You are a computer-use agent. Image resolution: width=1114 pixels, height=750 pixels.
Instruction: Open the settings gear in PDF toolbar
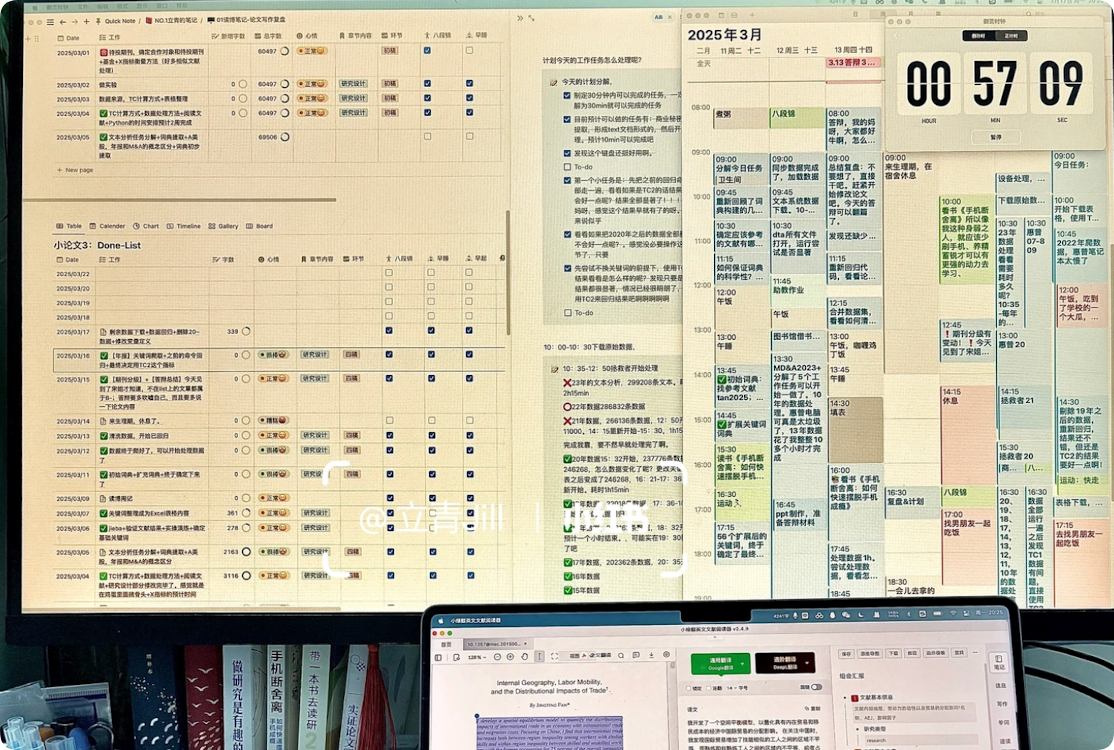(x=666, y=654)
